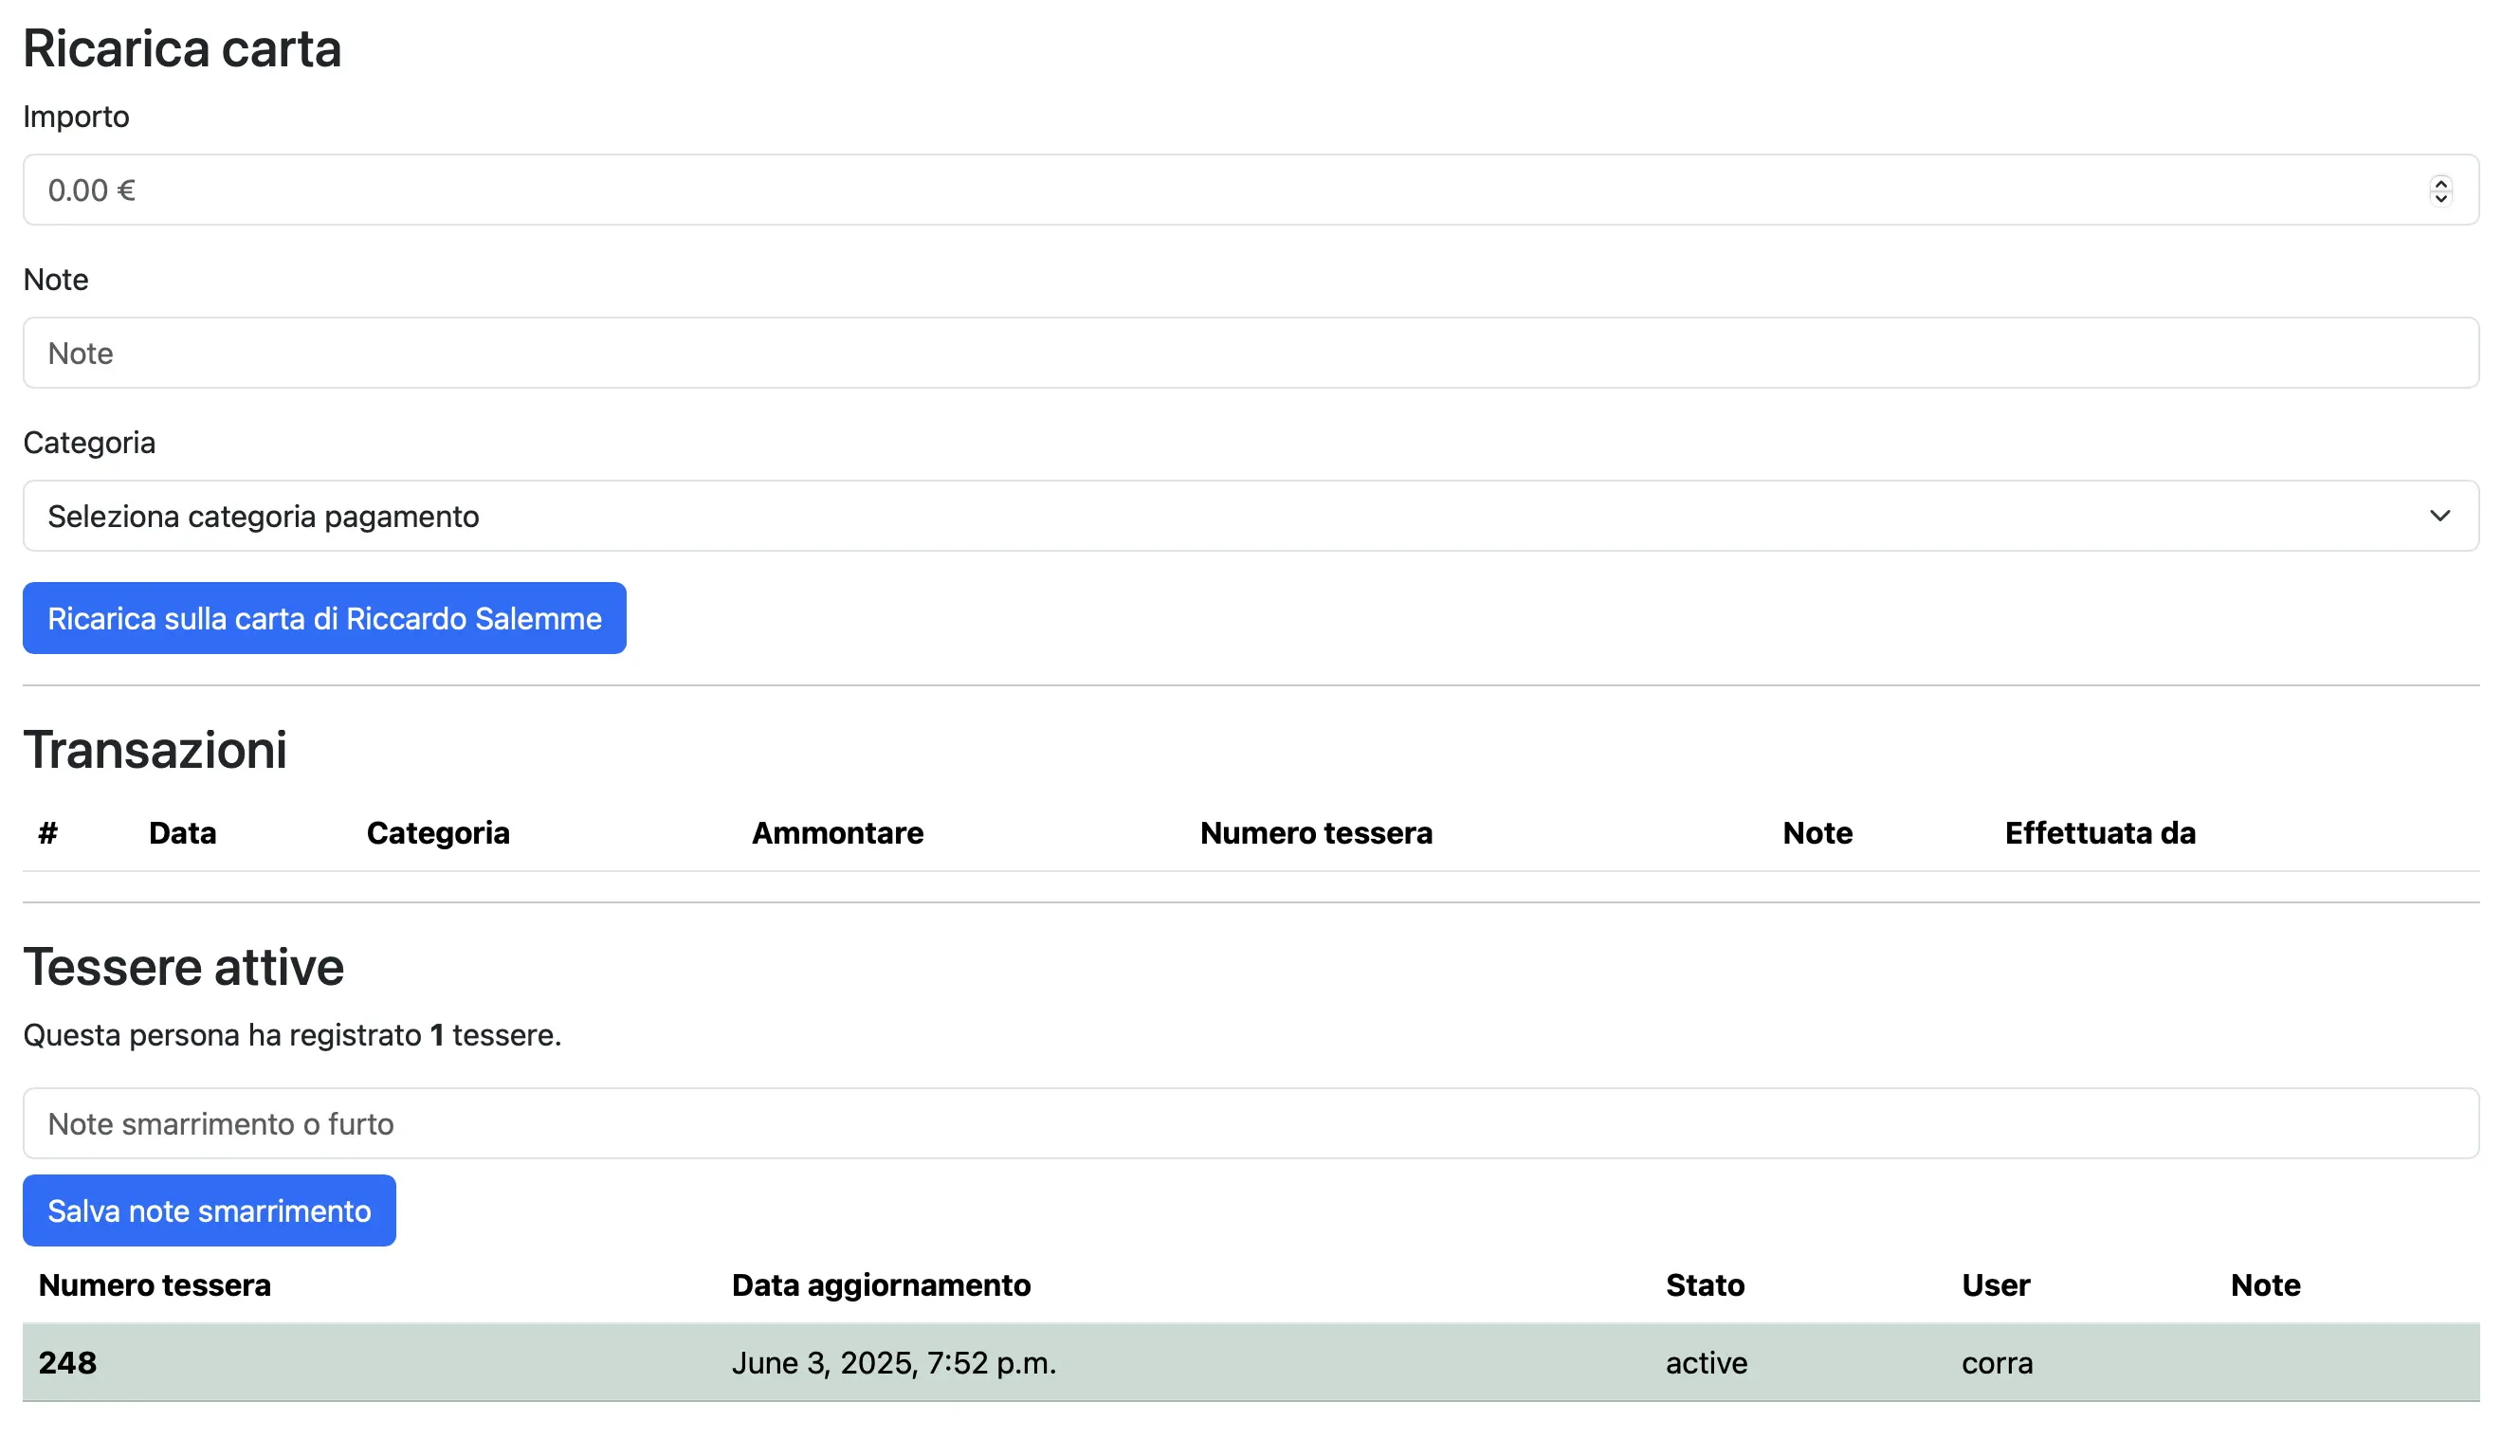2520x1456 pixels.
Task: Click the Importo amount field
Action: point(1200,190)
